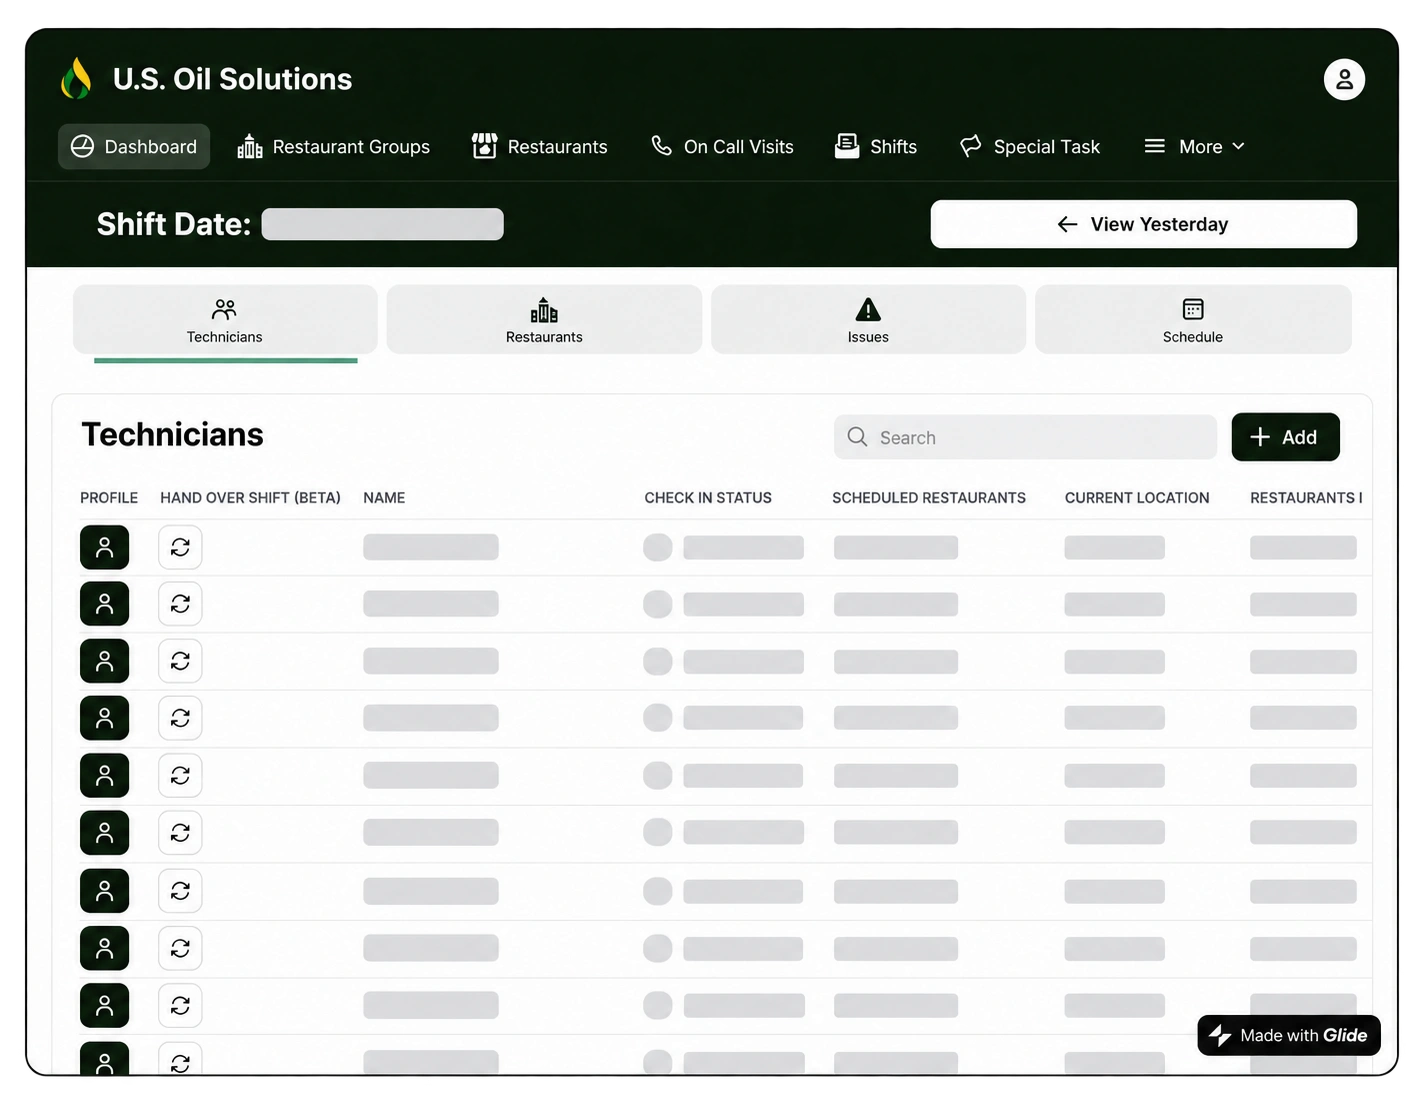Open profile icon in third technician row
Screen dimensions: 1424x1105
coord(105,661)
